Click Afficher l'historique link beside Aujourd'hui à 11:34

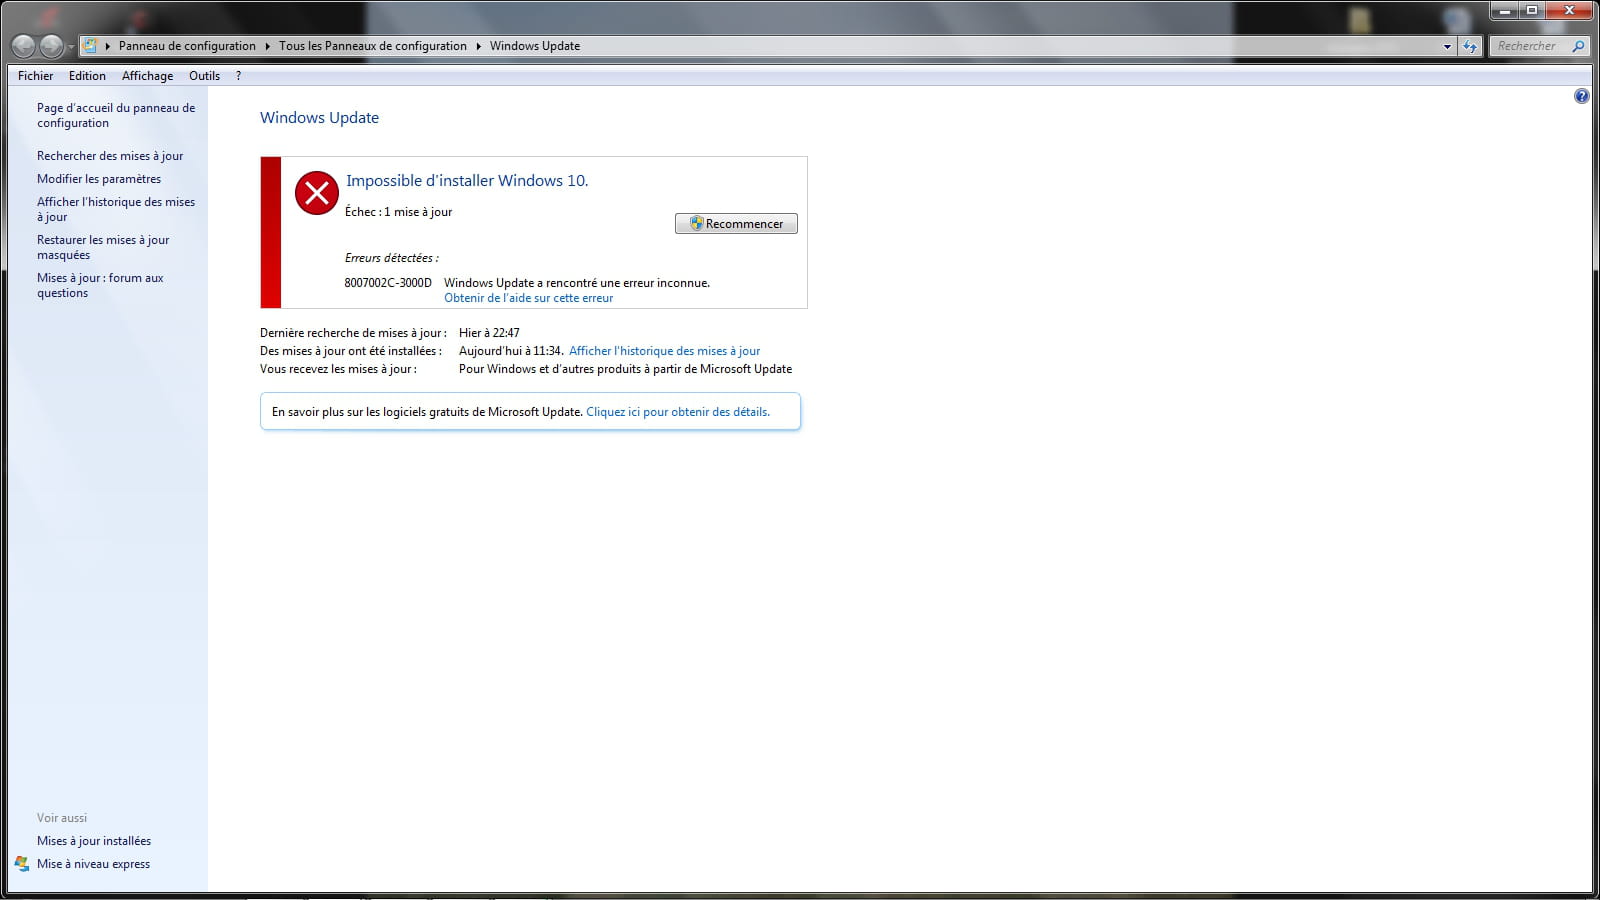(665, 351)
